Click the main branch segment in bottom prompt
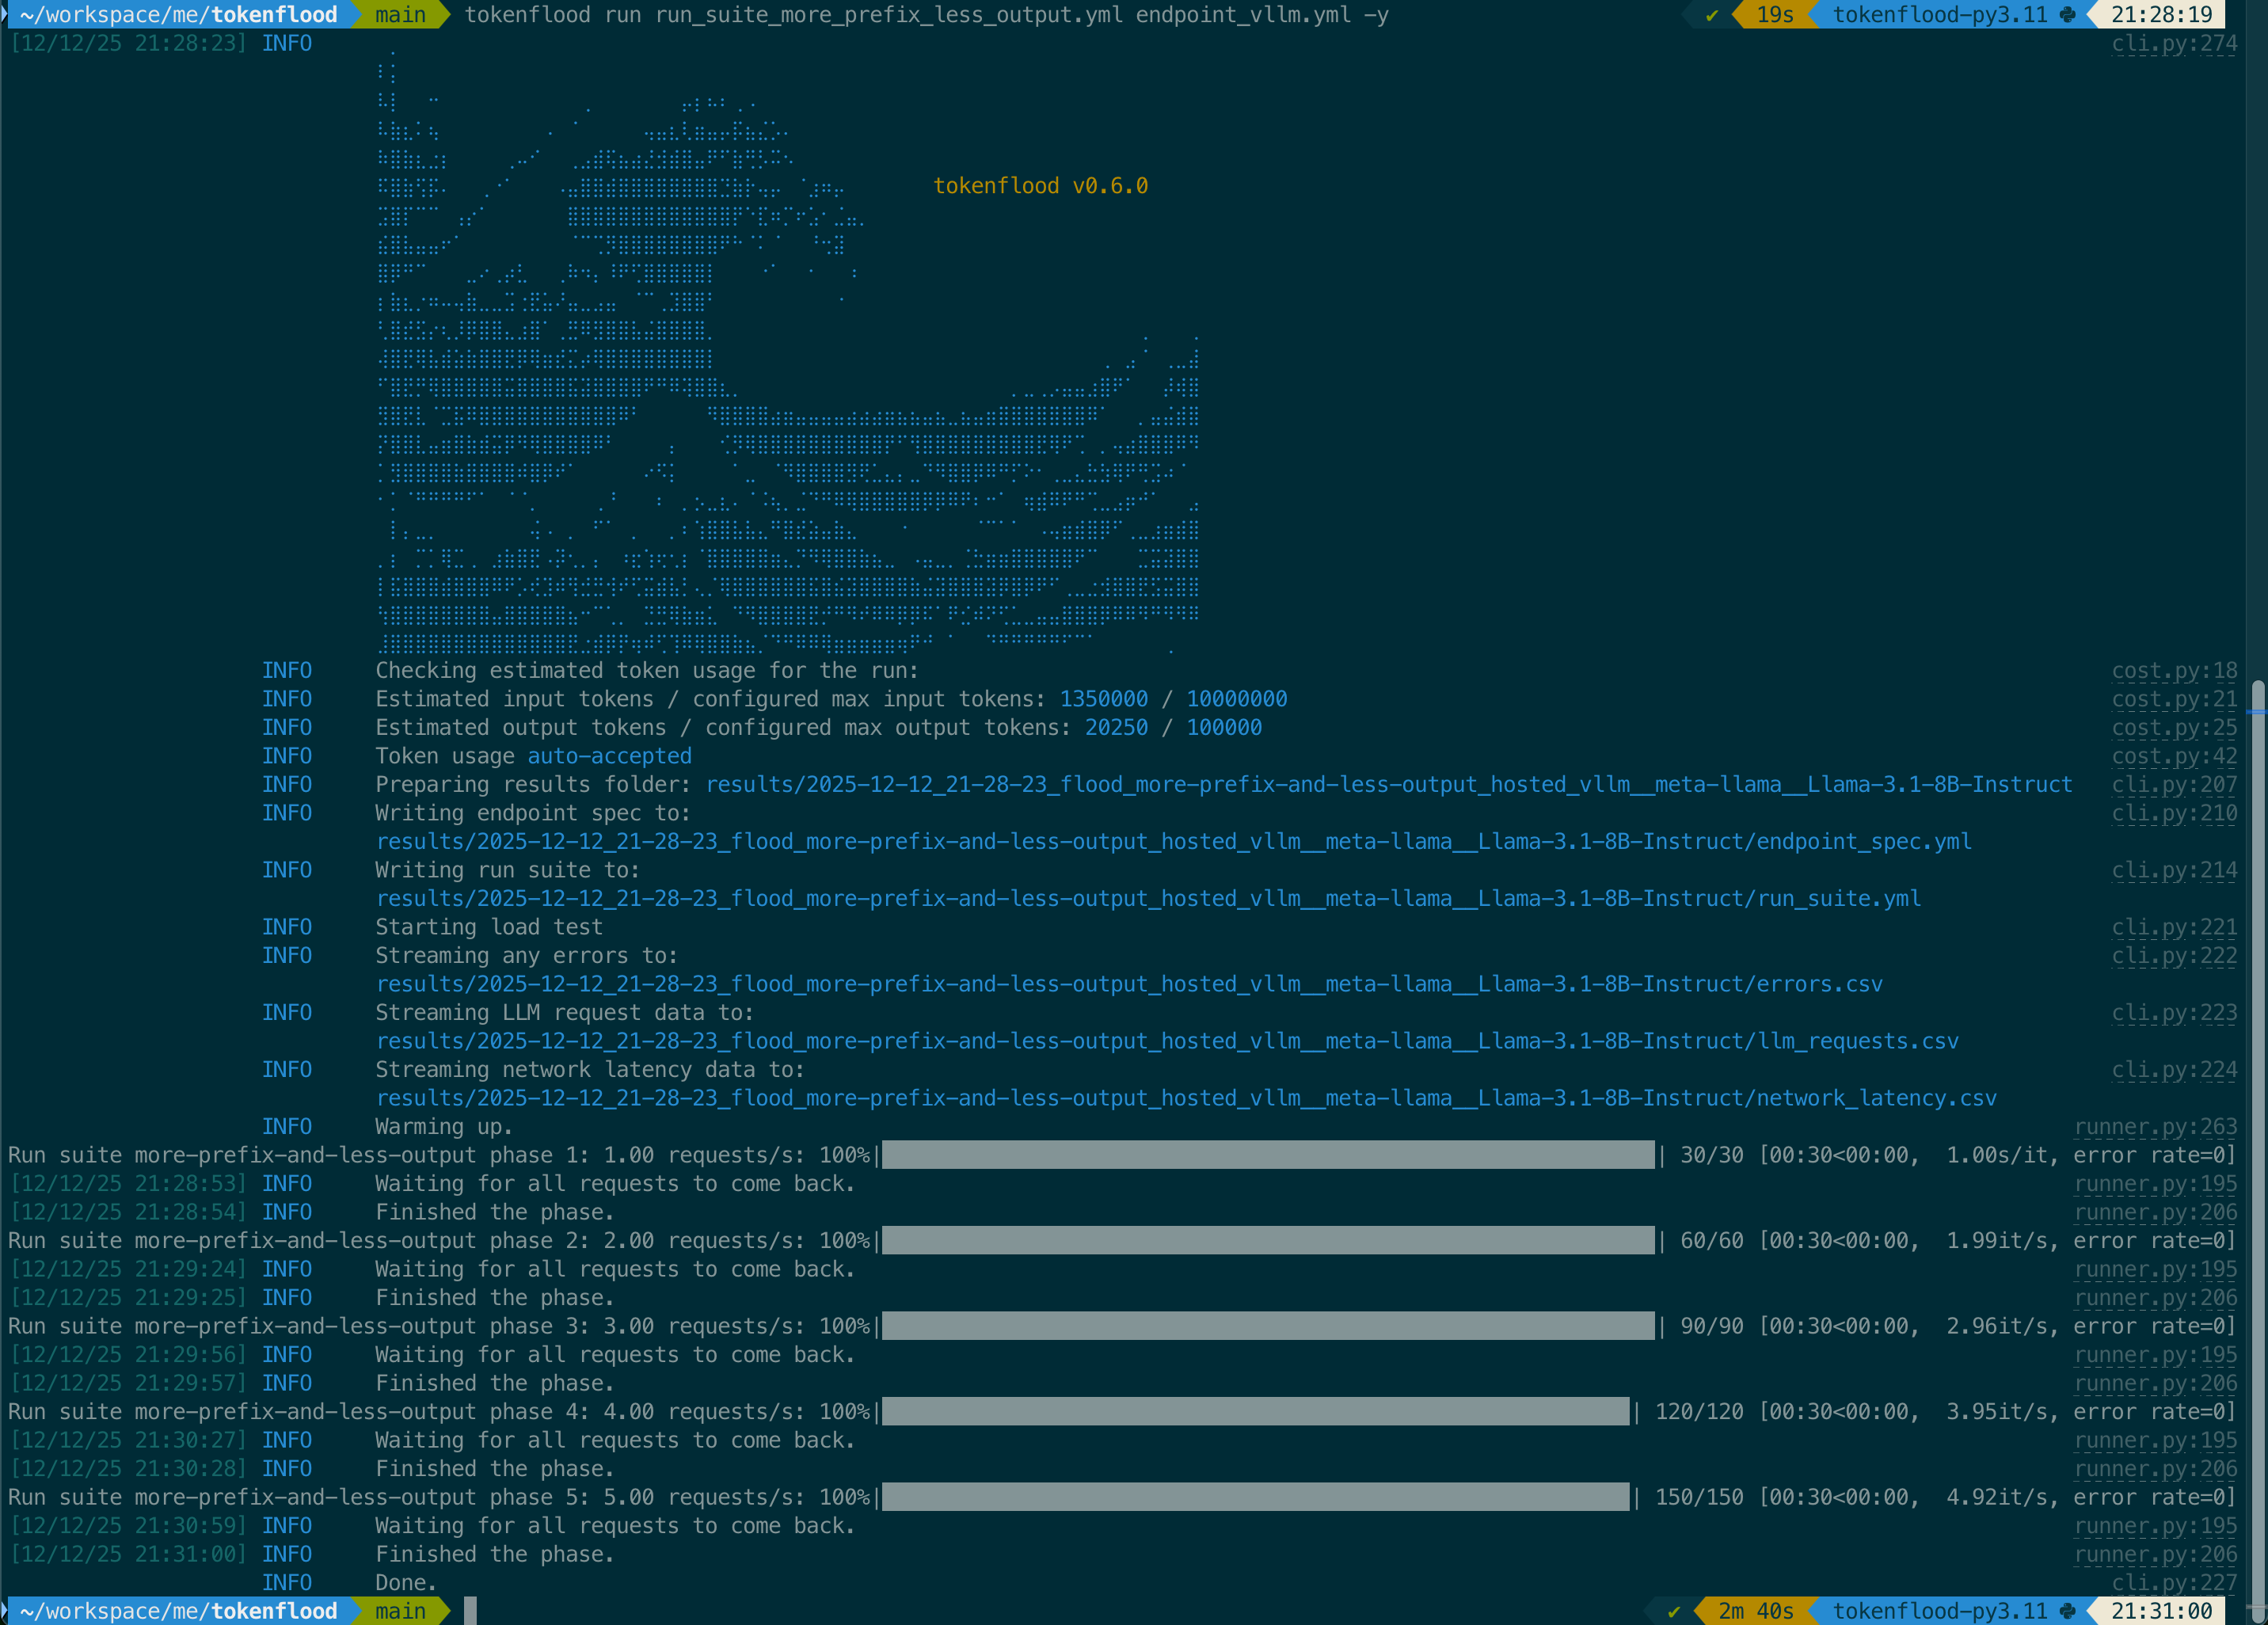 [400, 1611]
